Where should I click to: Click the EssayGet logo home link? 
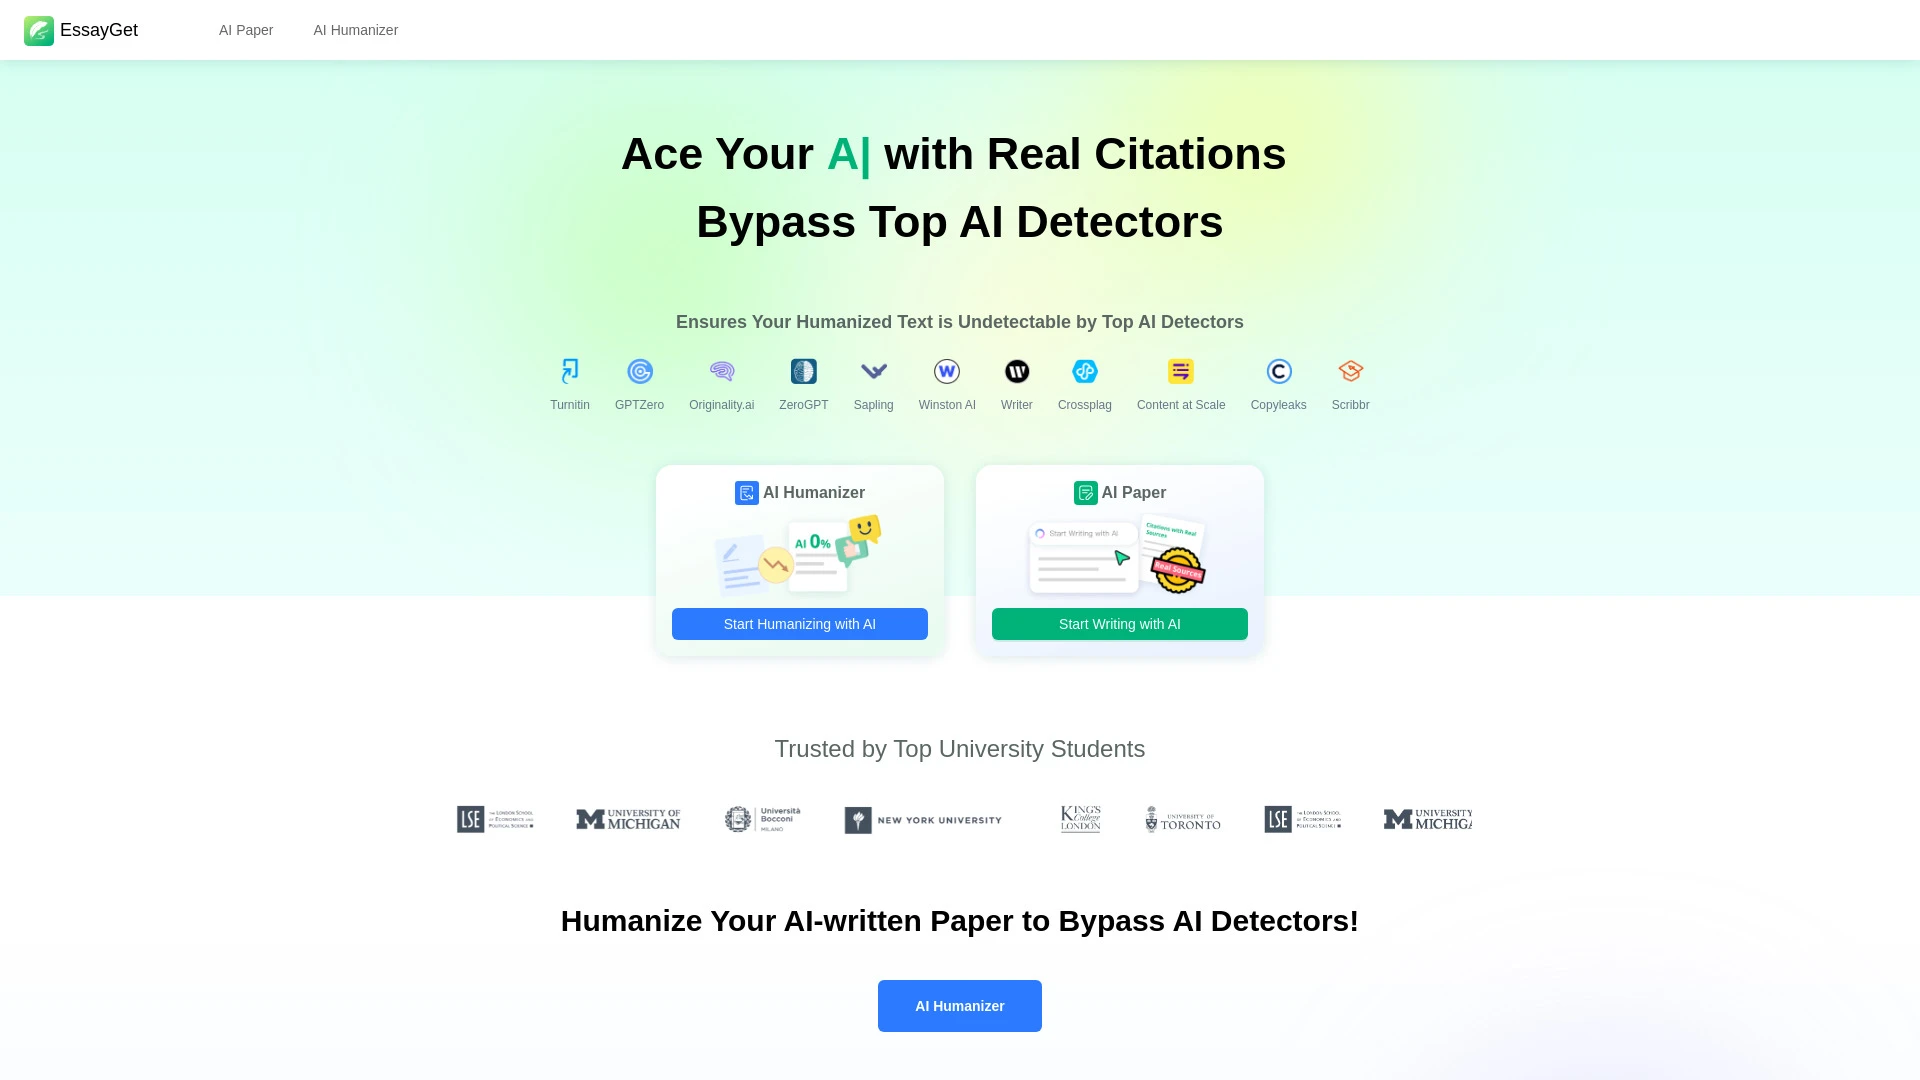82,29
